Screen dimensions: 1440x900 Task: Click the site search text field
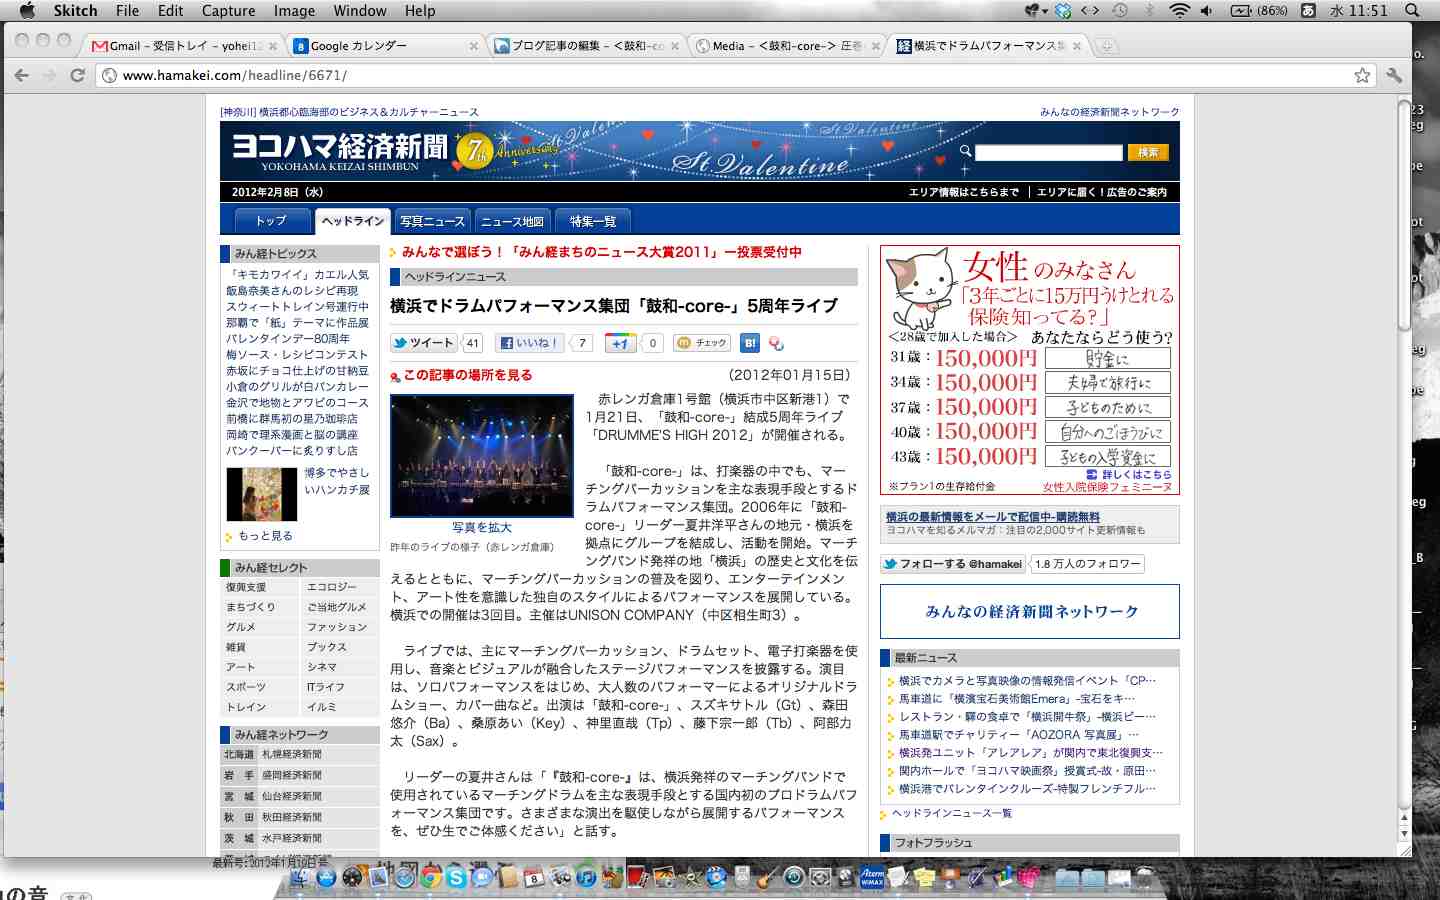click(x=1048, y=152)
